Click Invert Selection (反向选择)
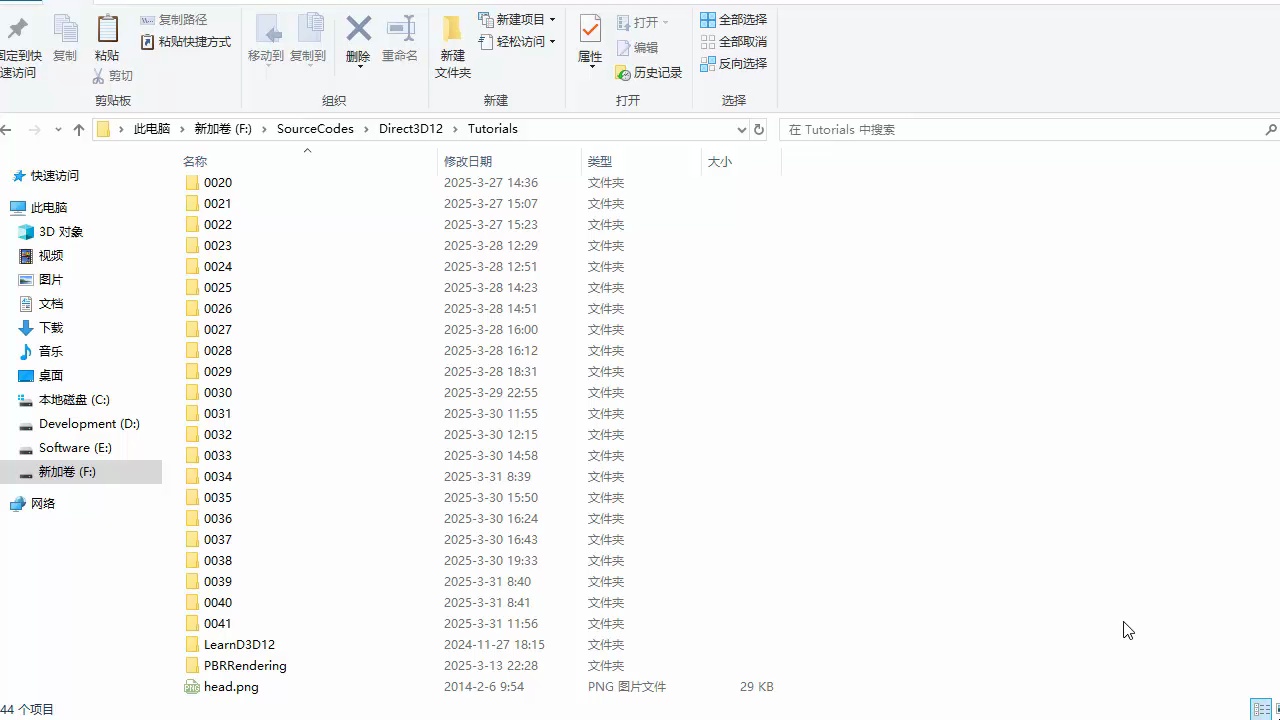 click(734, 63)
